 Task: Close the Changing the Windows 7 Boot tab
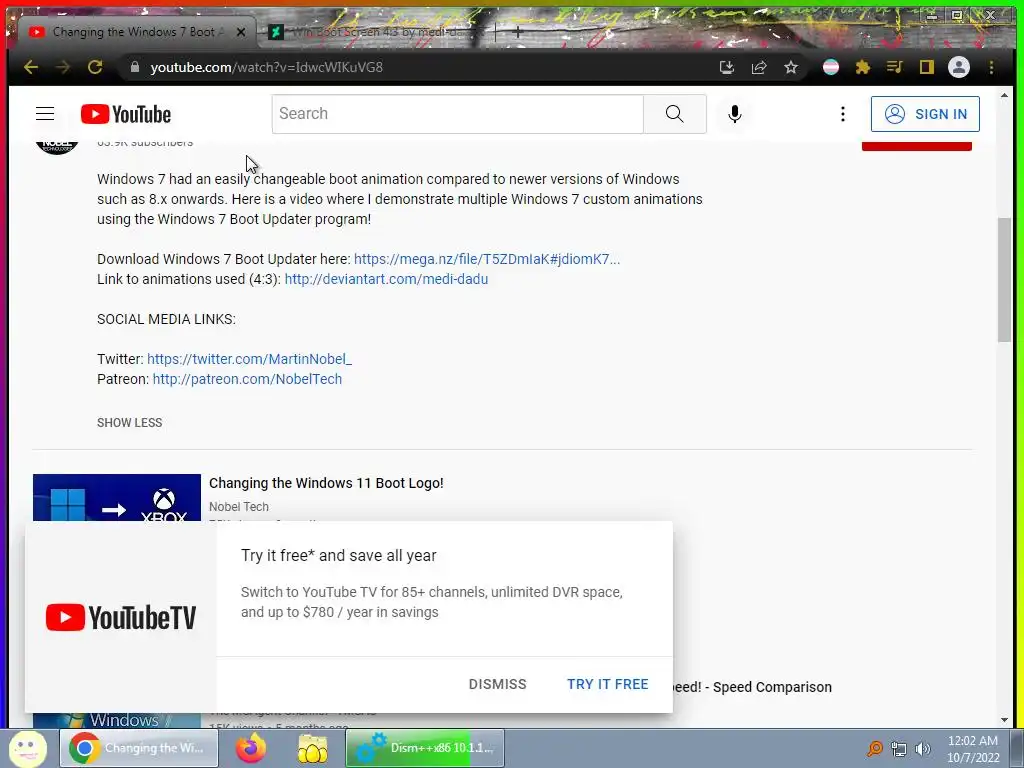[x=241, y=31]
